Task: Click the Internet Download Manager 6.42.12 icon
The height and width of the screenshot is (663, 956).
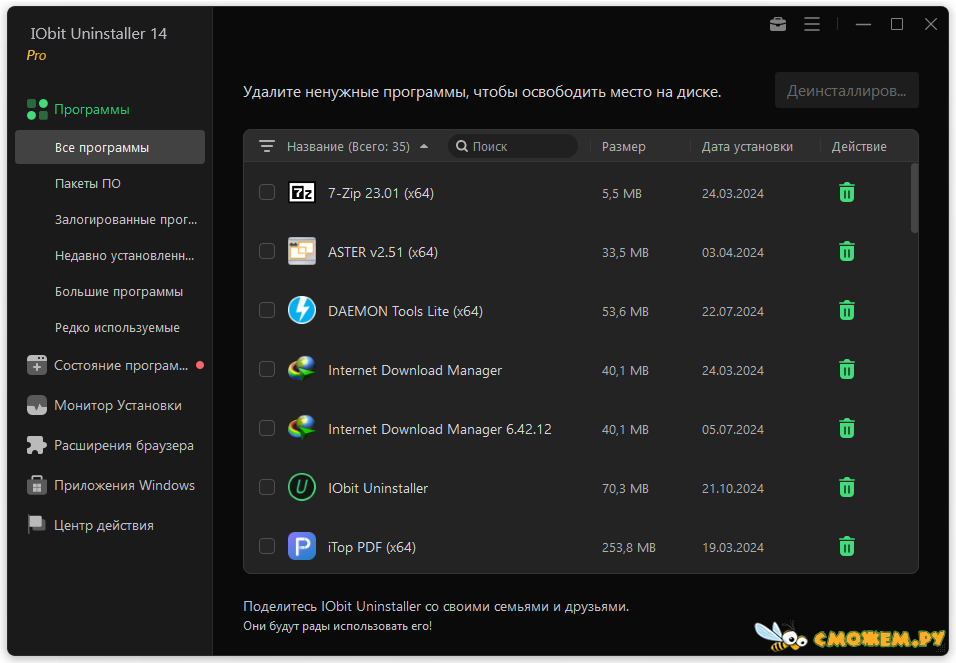Action: pos(302,428)
